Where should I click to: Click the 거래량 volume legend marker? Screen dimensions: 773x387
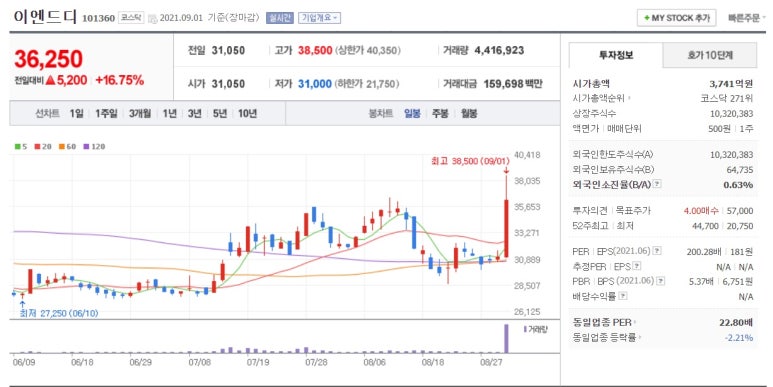click(525, 329)
